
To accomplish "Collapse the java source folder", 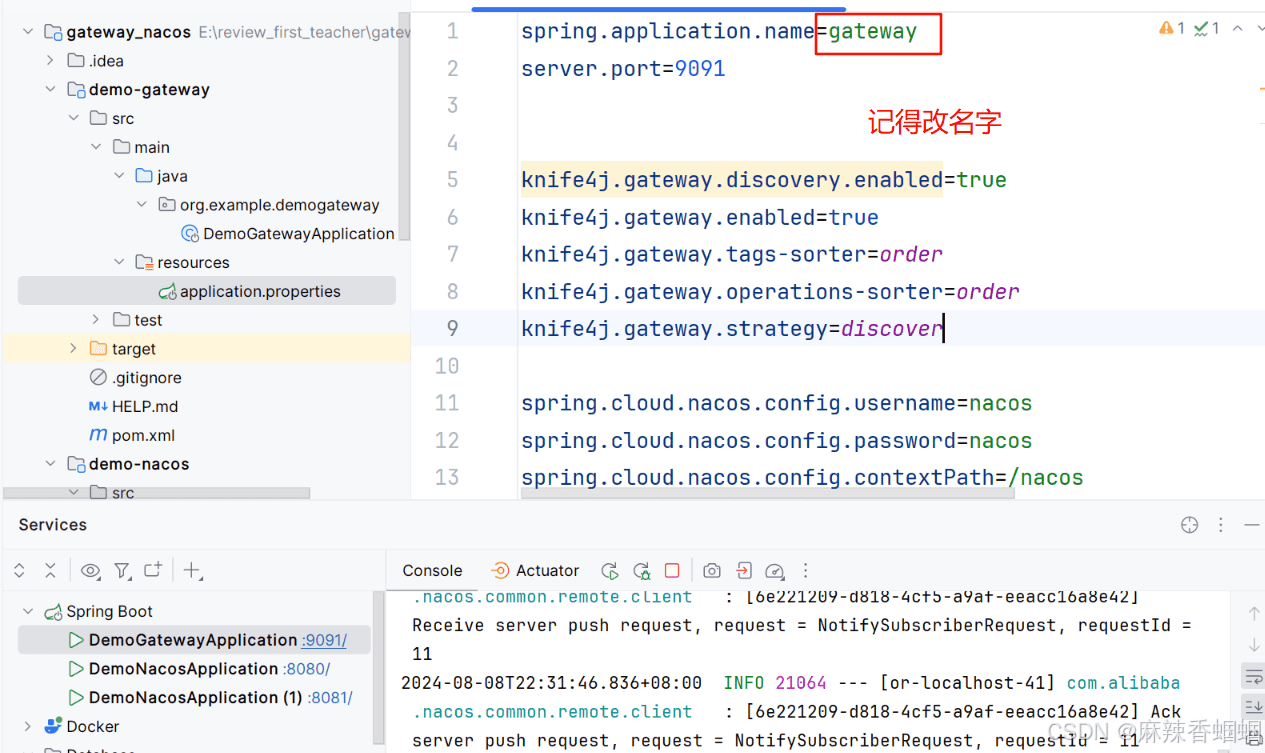I will coord(119,176).
